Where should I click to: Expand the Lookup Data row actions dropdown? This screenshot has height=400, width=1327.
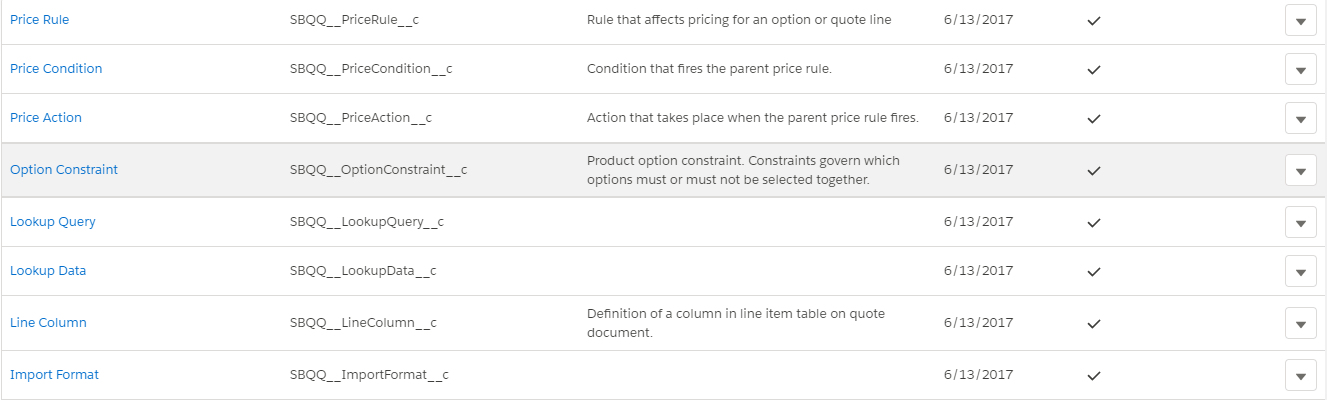click(1300, 271)
